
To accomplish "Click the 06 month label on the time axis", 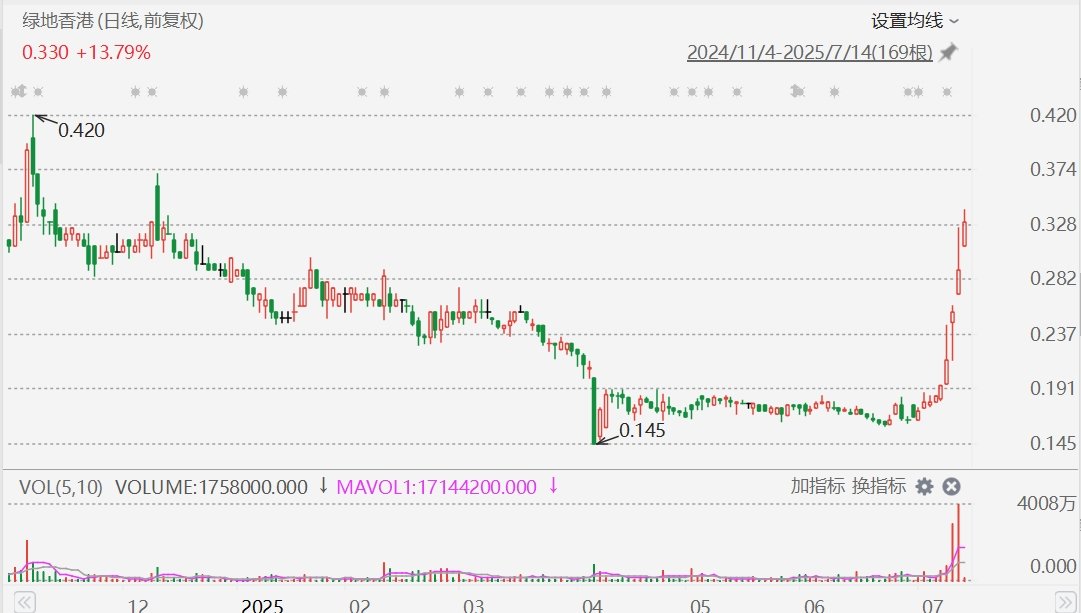I will pyautogui.click(x=814, y=606).
